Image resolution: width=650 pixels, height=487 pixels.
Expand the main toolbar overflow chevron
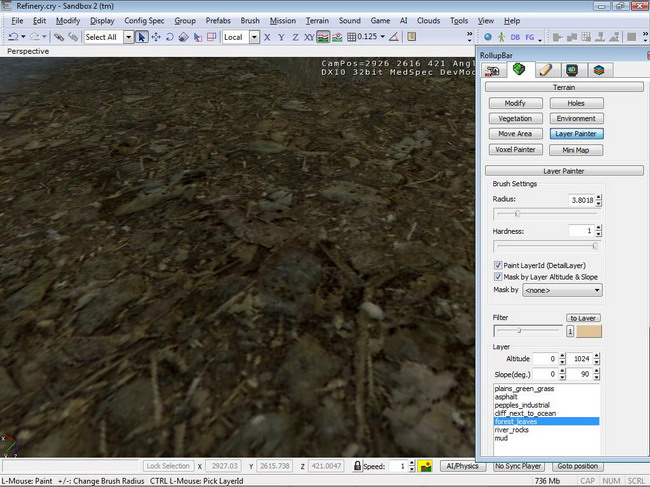pos(469,36)
